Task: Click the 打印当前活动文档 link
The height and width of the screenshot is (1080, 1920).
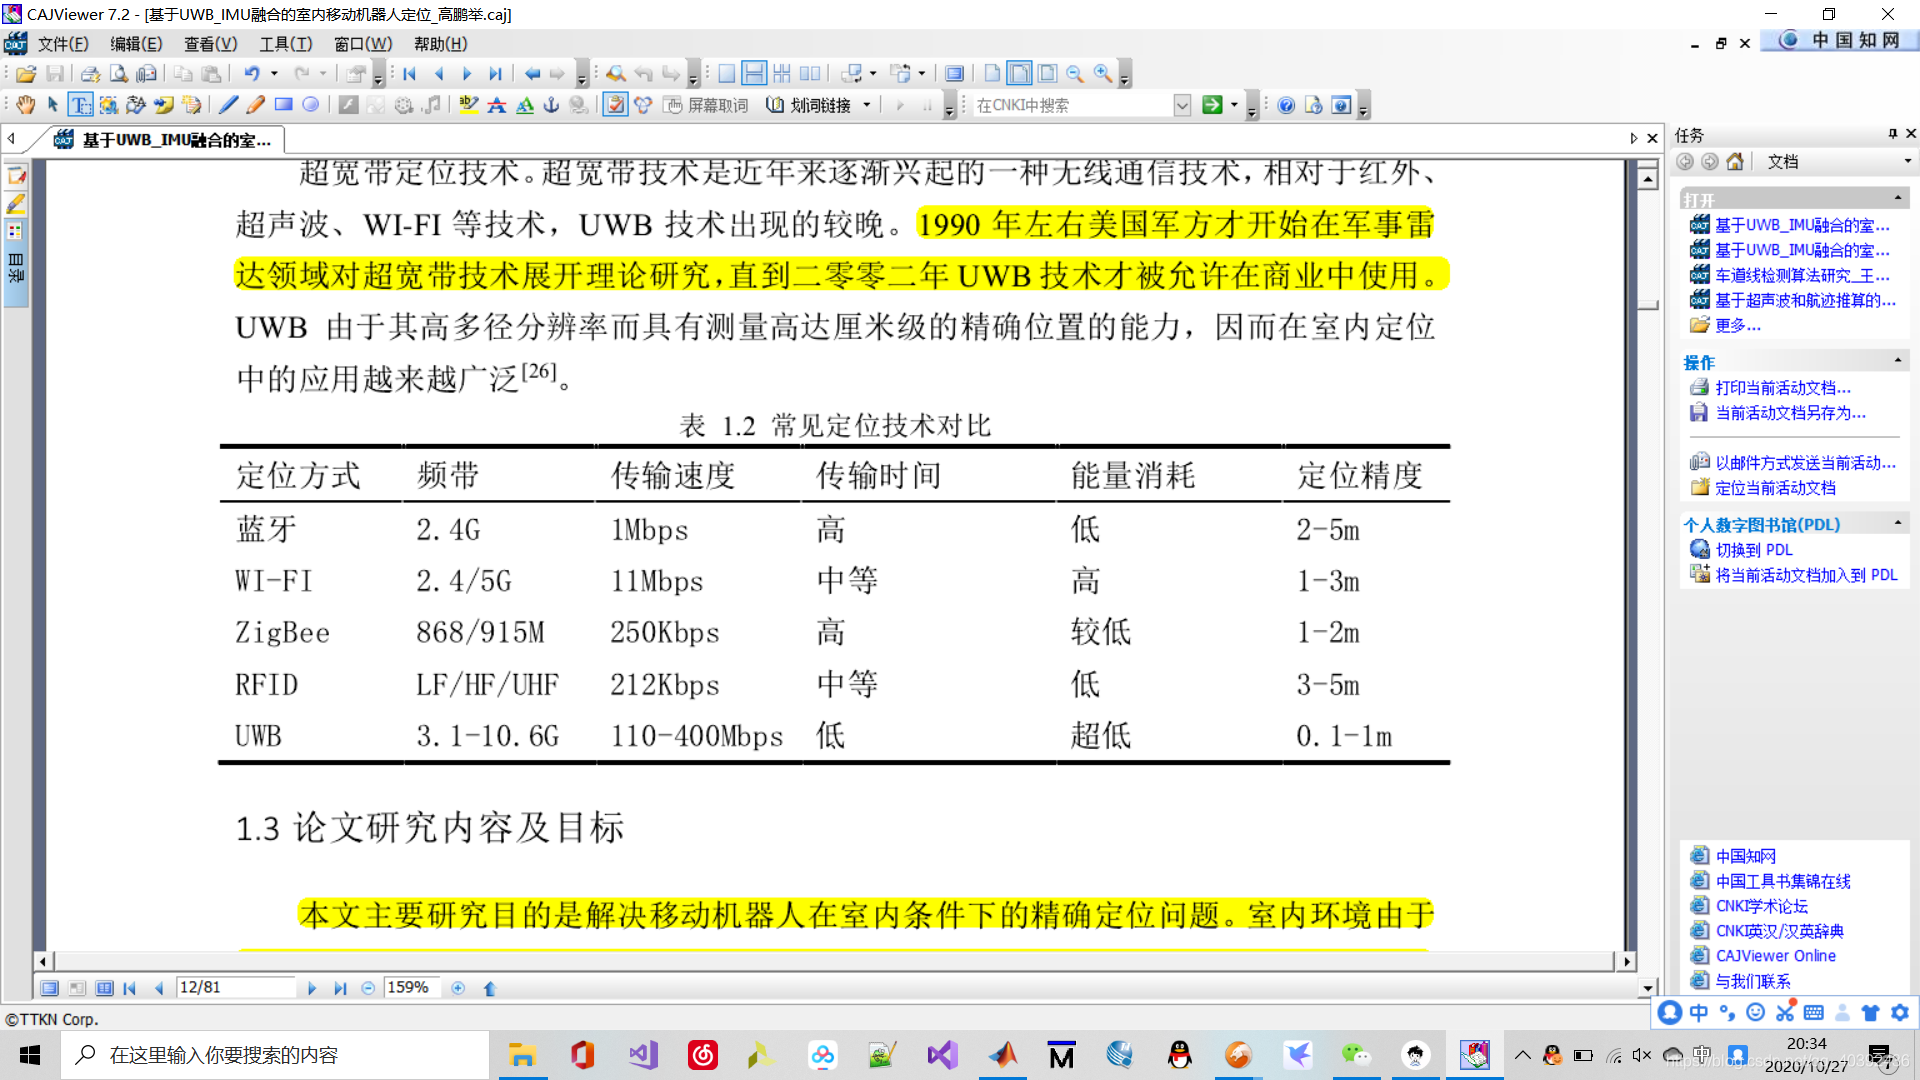Action: coord(1782,388)
